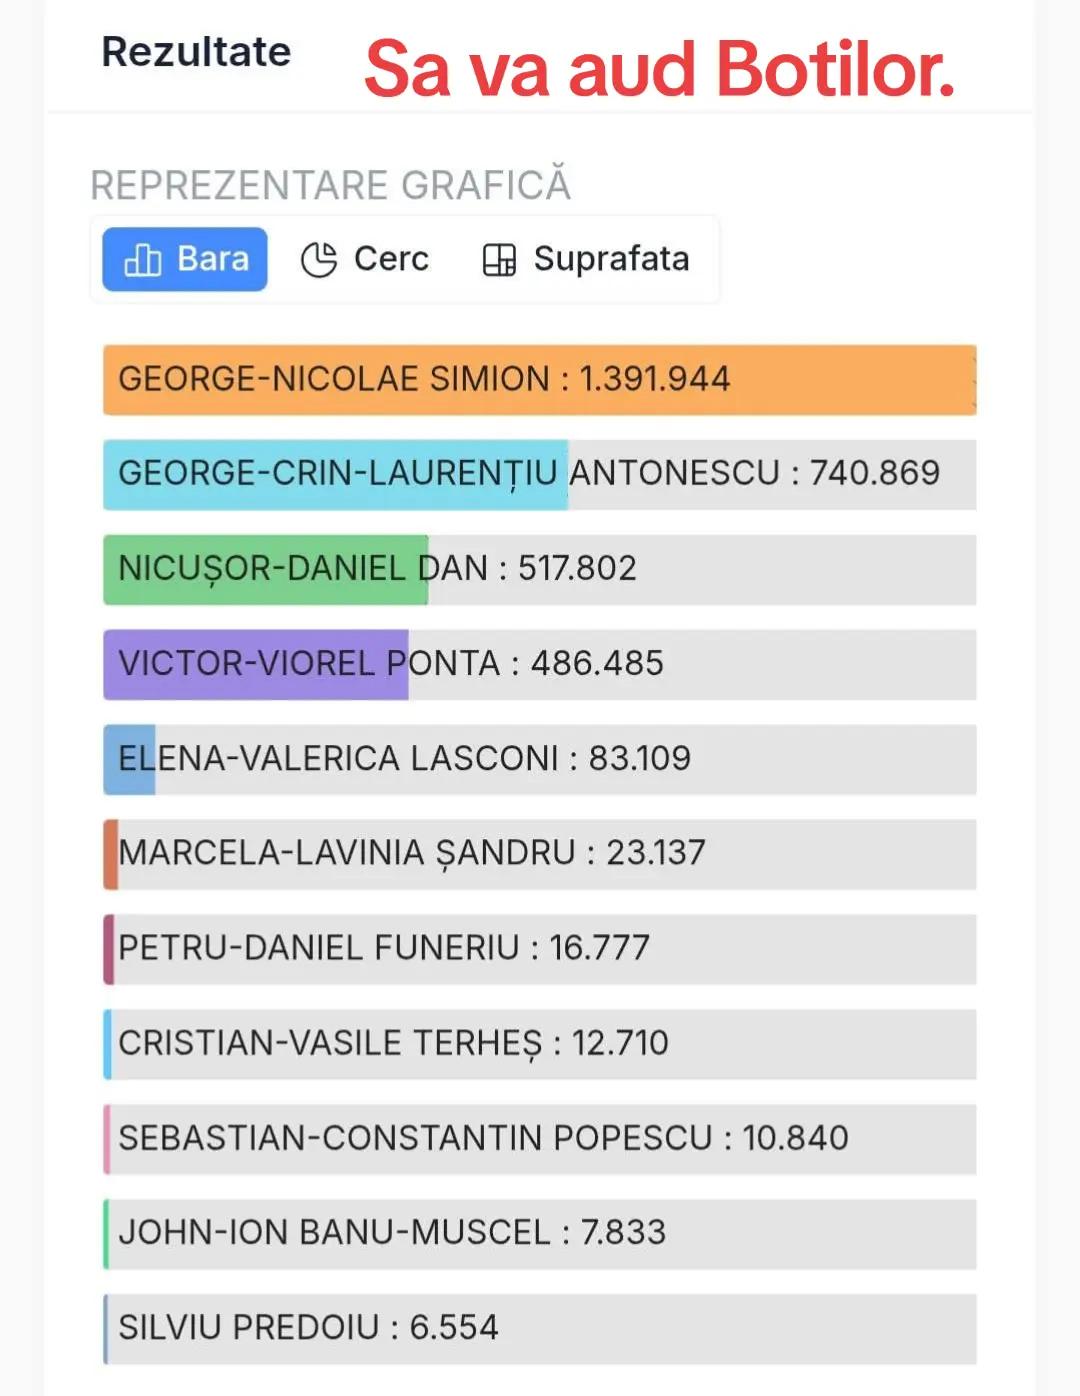Switch to the Cerc chart tab
Image resolution: width=1080 pixels, height=1396 pixels.
[x=366, y=259]
